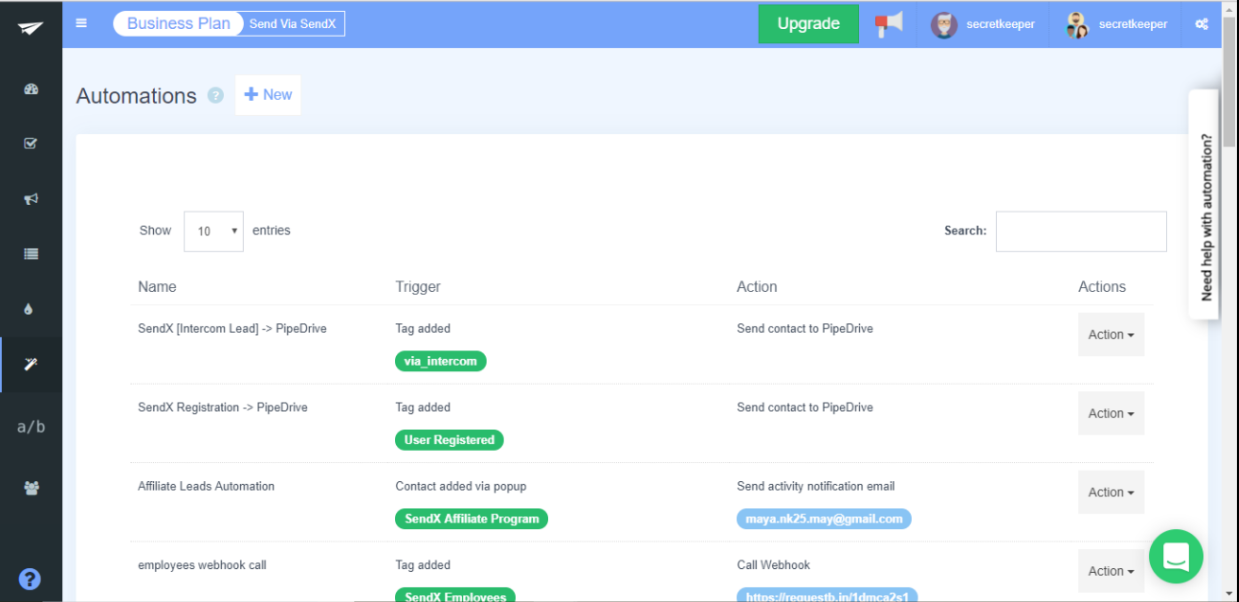Click the Business Plan badge
The height and width of the screenshot is (602, 1239).
178,24
